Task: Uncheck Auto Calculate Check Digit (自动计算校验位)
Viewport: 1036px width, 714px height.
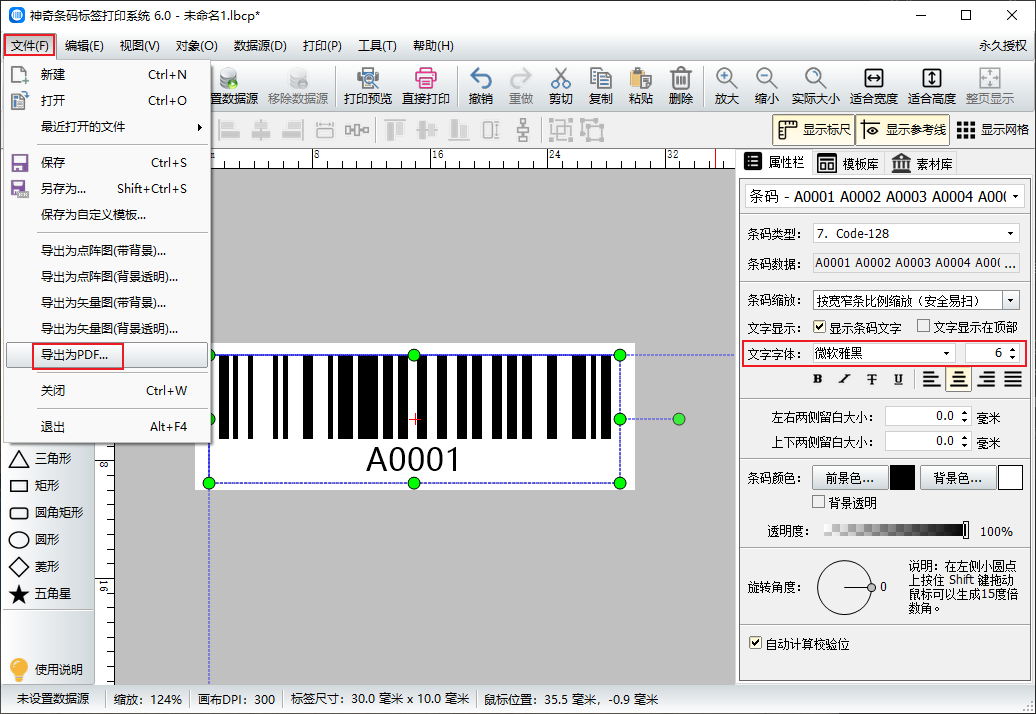Action: coord(755,643)
